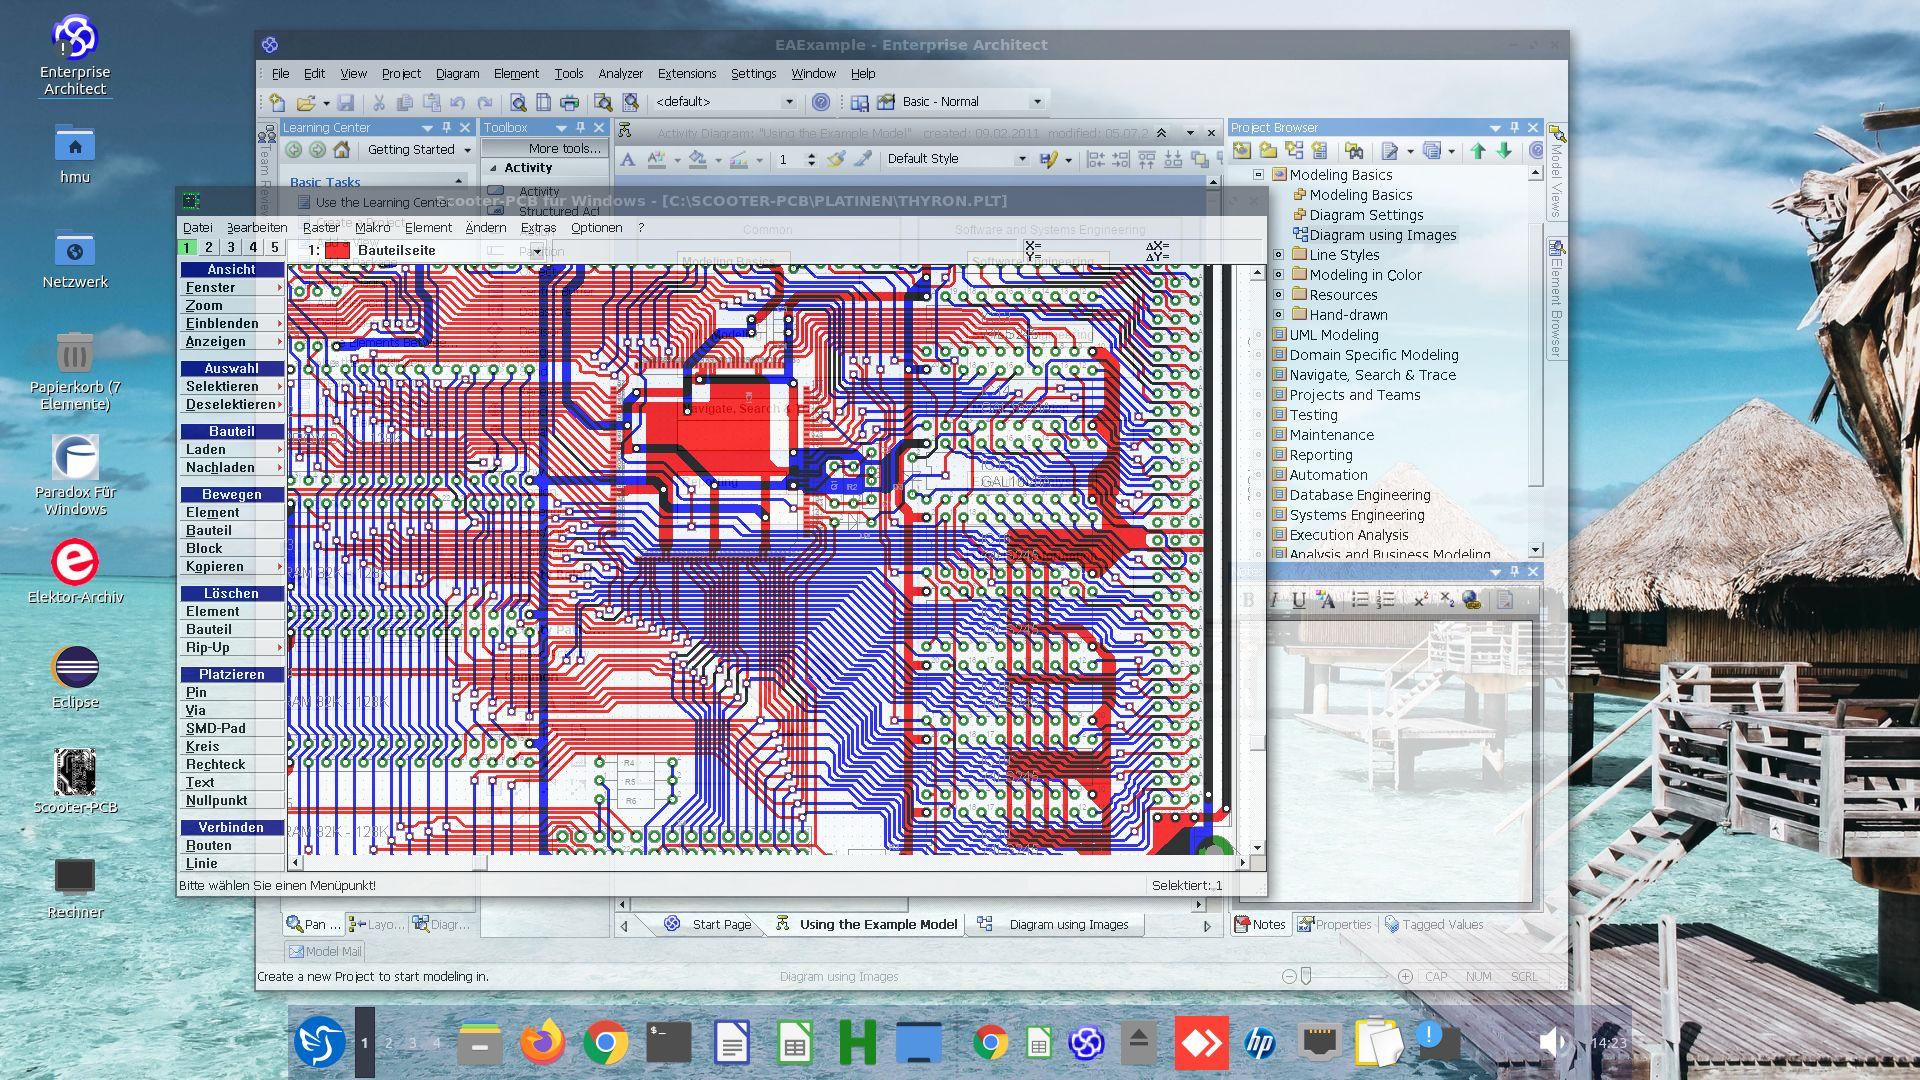
Task: Select layer 4 toggle in Scooter-PCB
Action: pyautogui.click(x=253, y=248)
